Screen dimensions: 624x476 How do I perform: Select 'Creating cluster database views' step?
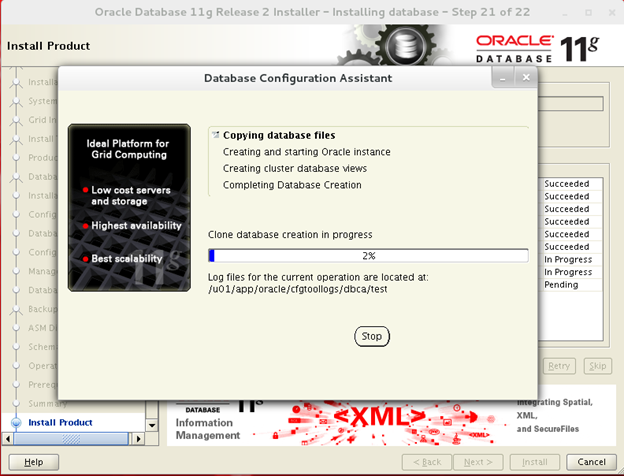(295, 169)
